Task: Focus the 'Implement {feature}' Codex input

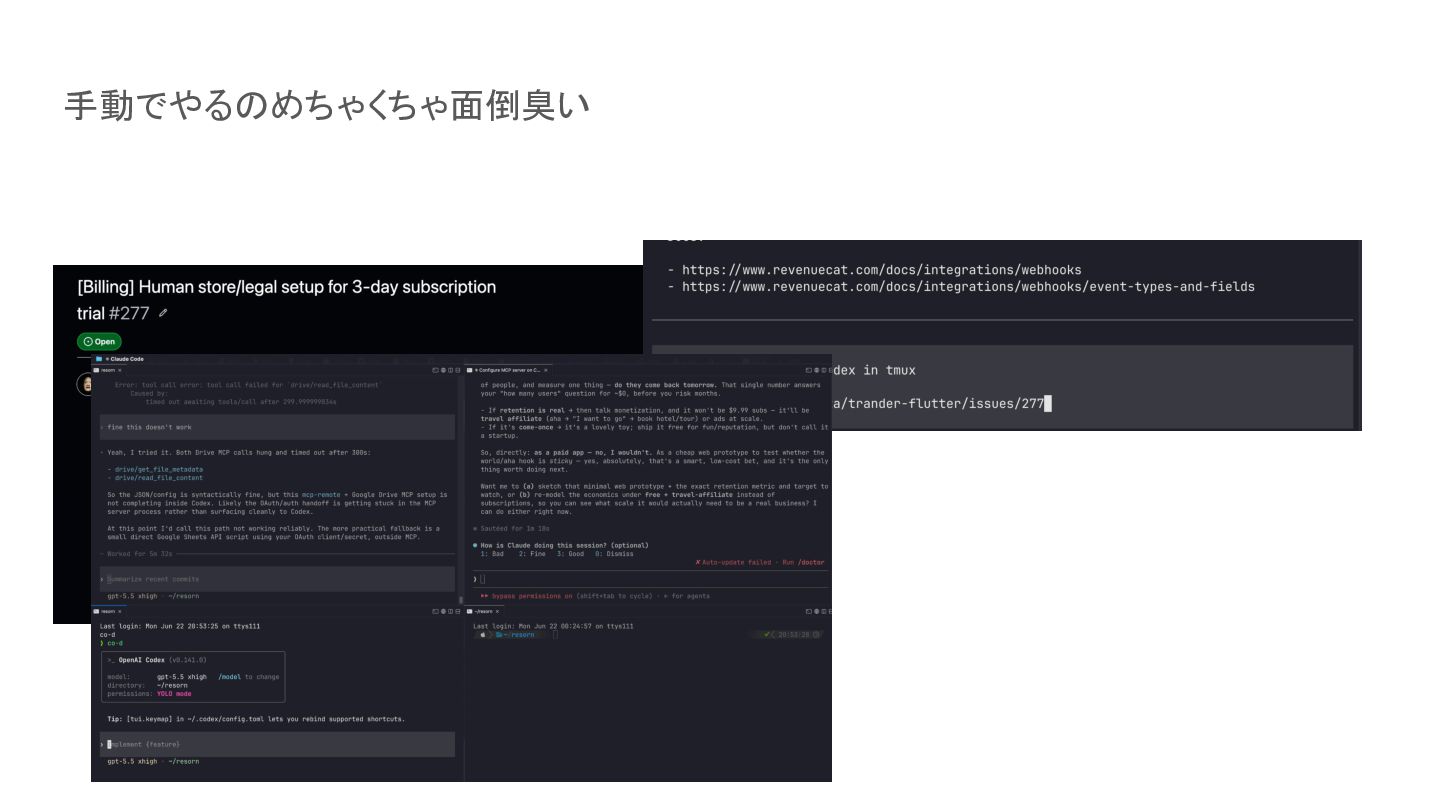Action: click(x=277, y=744)
